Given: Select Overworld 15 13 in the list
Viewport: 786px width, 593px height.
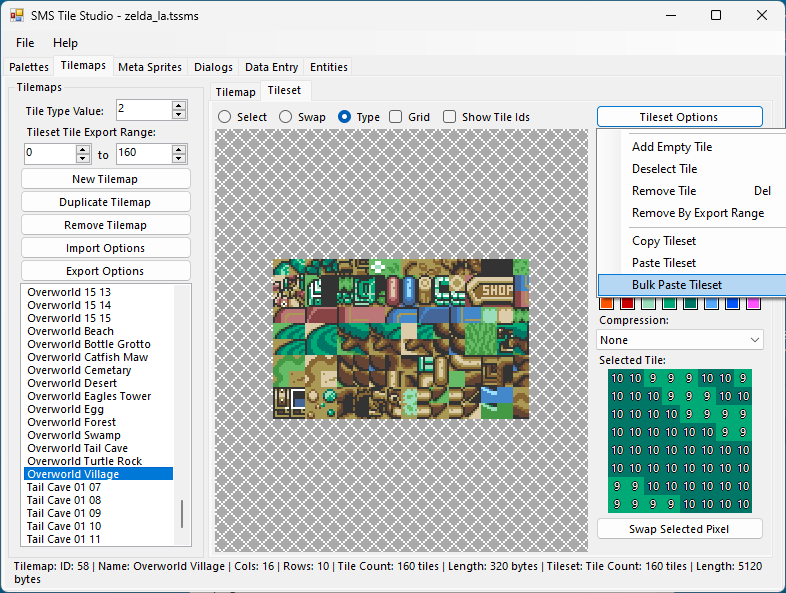Looking at the screenshot, I should coord(98,292).
